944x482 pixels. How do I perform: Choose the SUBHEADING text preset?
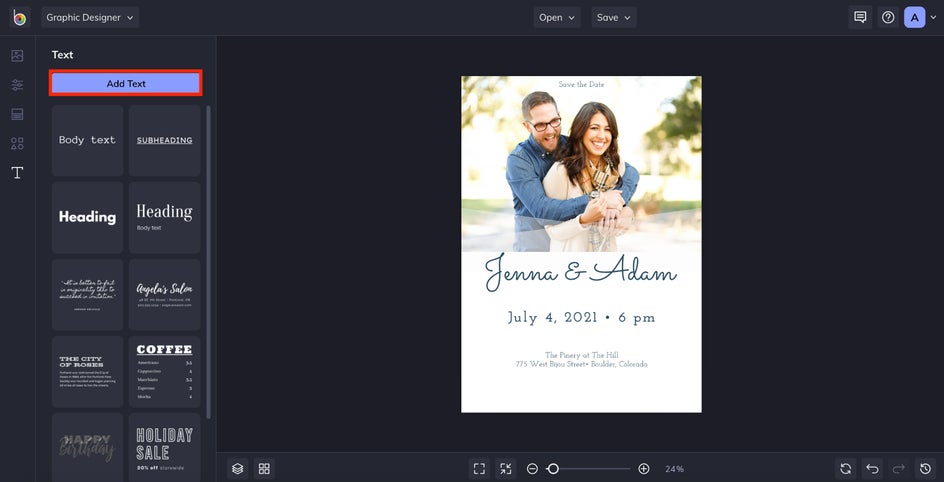click(x=164, y=140)
